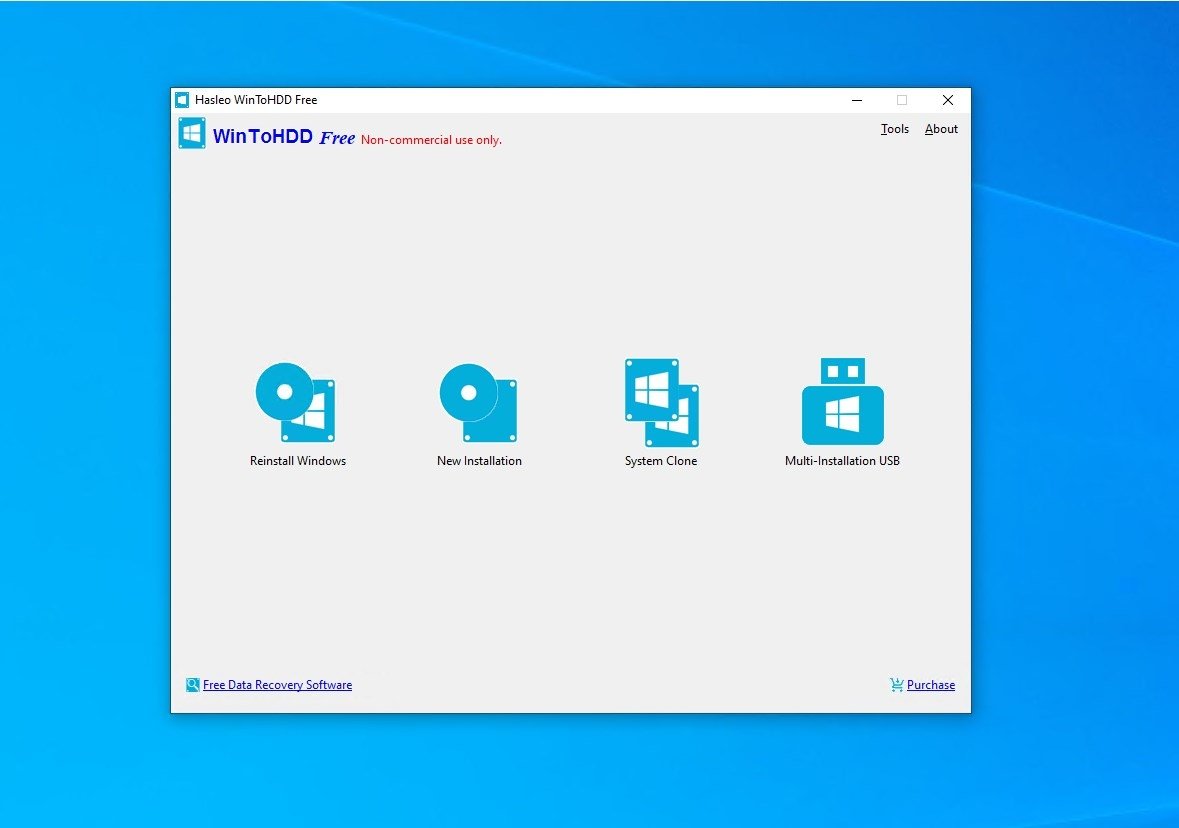The image size is (1179, 828).
Task: Open the Multi-Installation USB icon
Action: click(842, 402)
